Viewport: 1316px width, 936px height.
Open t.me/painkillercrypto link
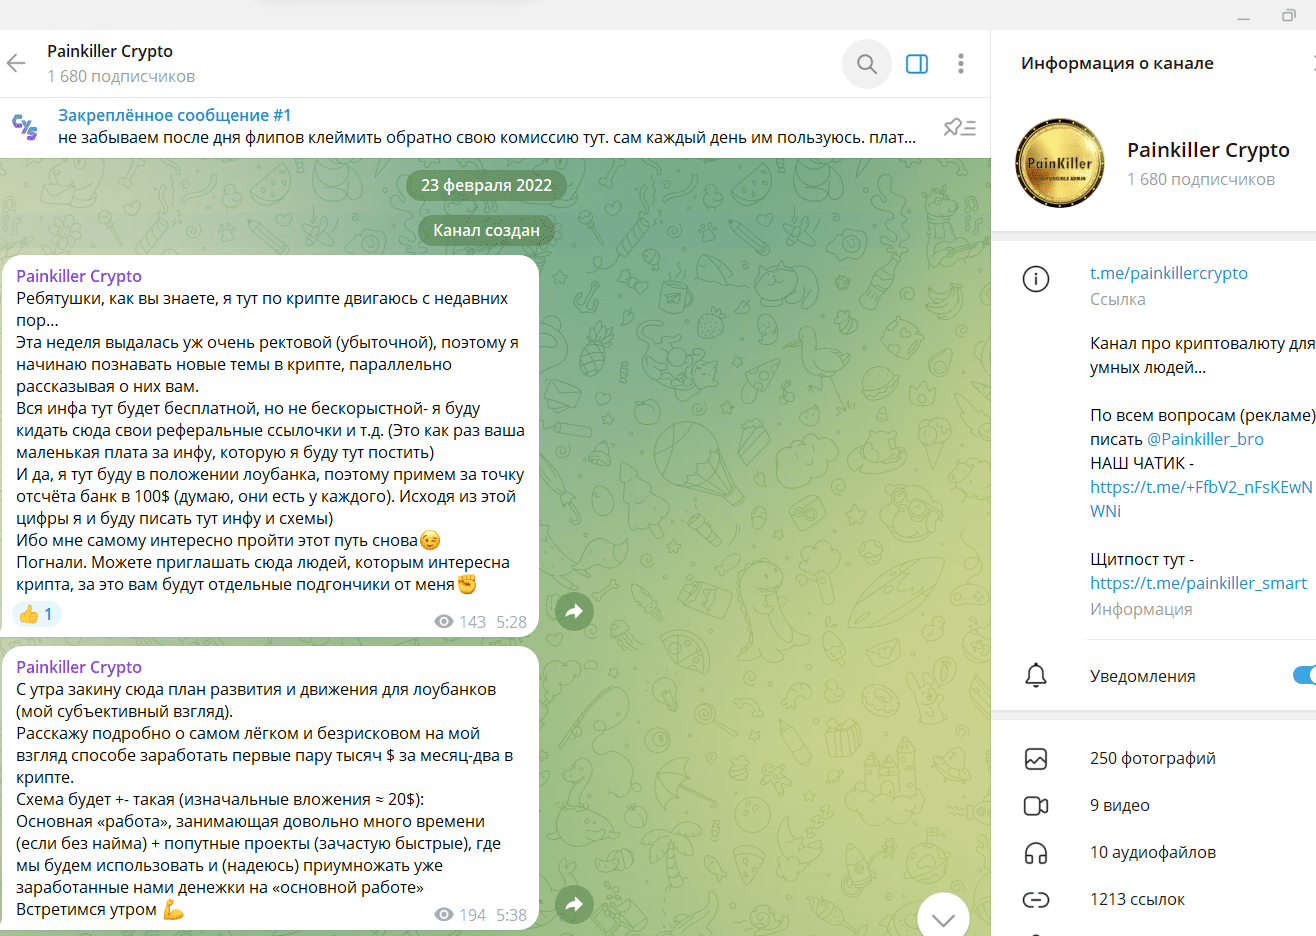click(x=1169, y=273)
